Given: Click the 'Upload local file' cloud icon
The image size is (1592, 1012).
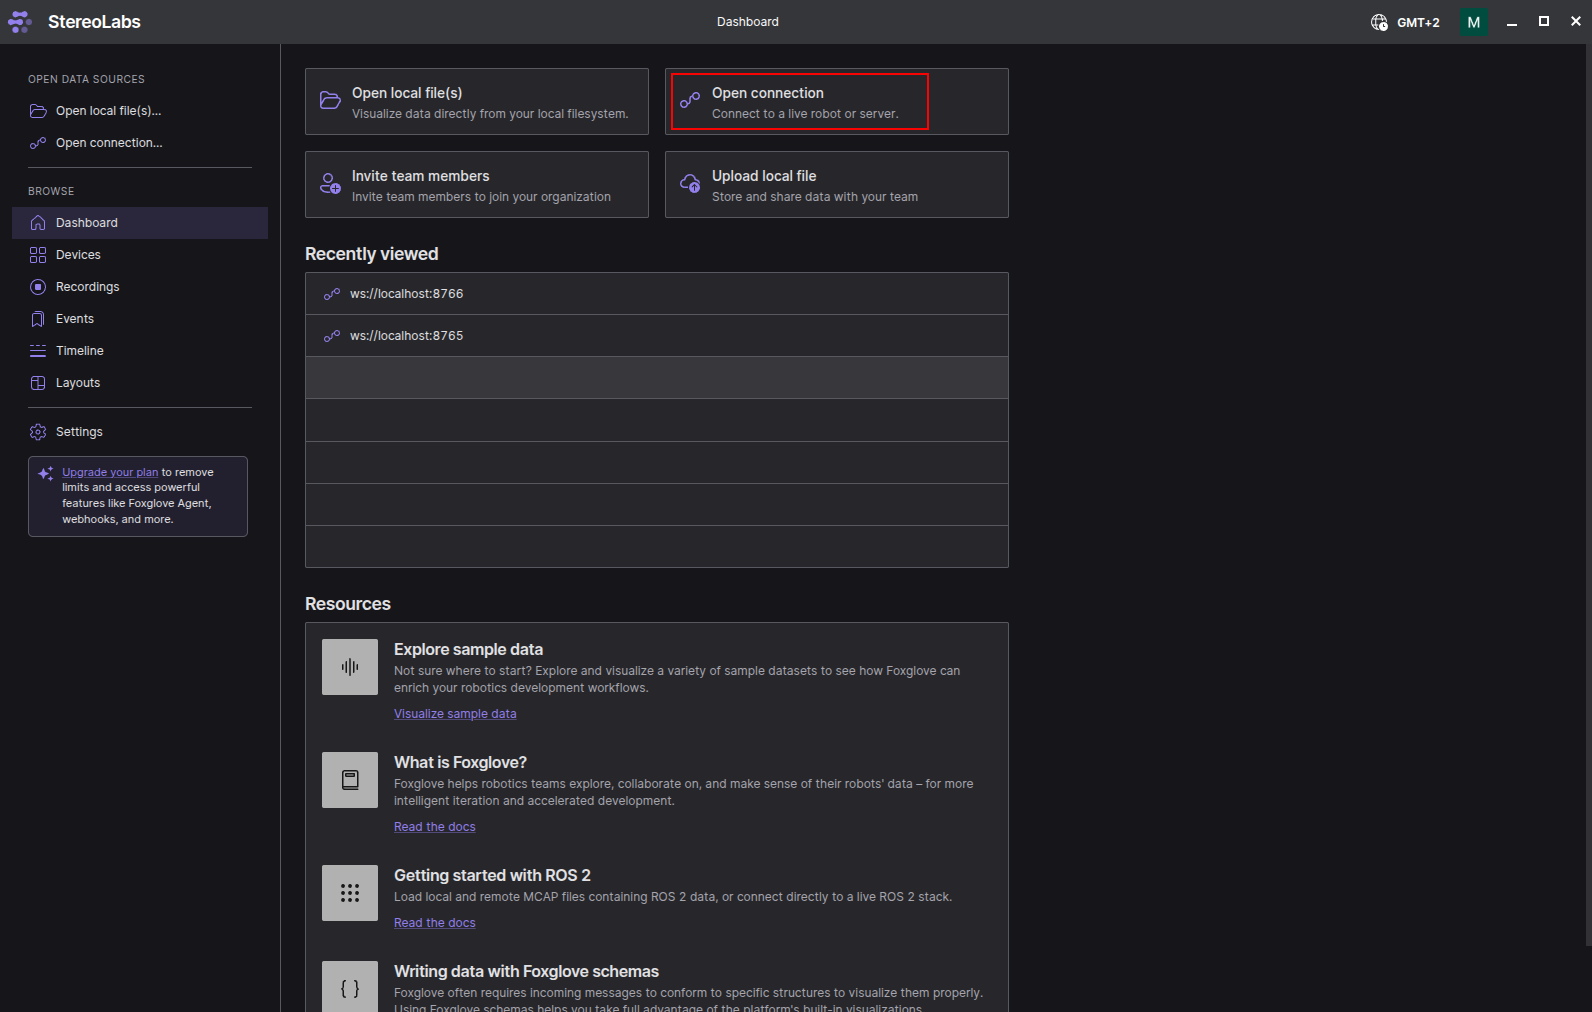Looking at the screenshot, I should [x=690, y=184].
